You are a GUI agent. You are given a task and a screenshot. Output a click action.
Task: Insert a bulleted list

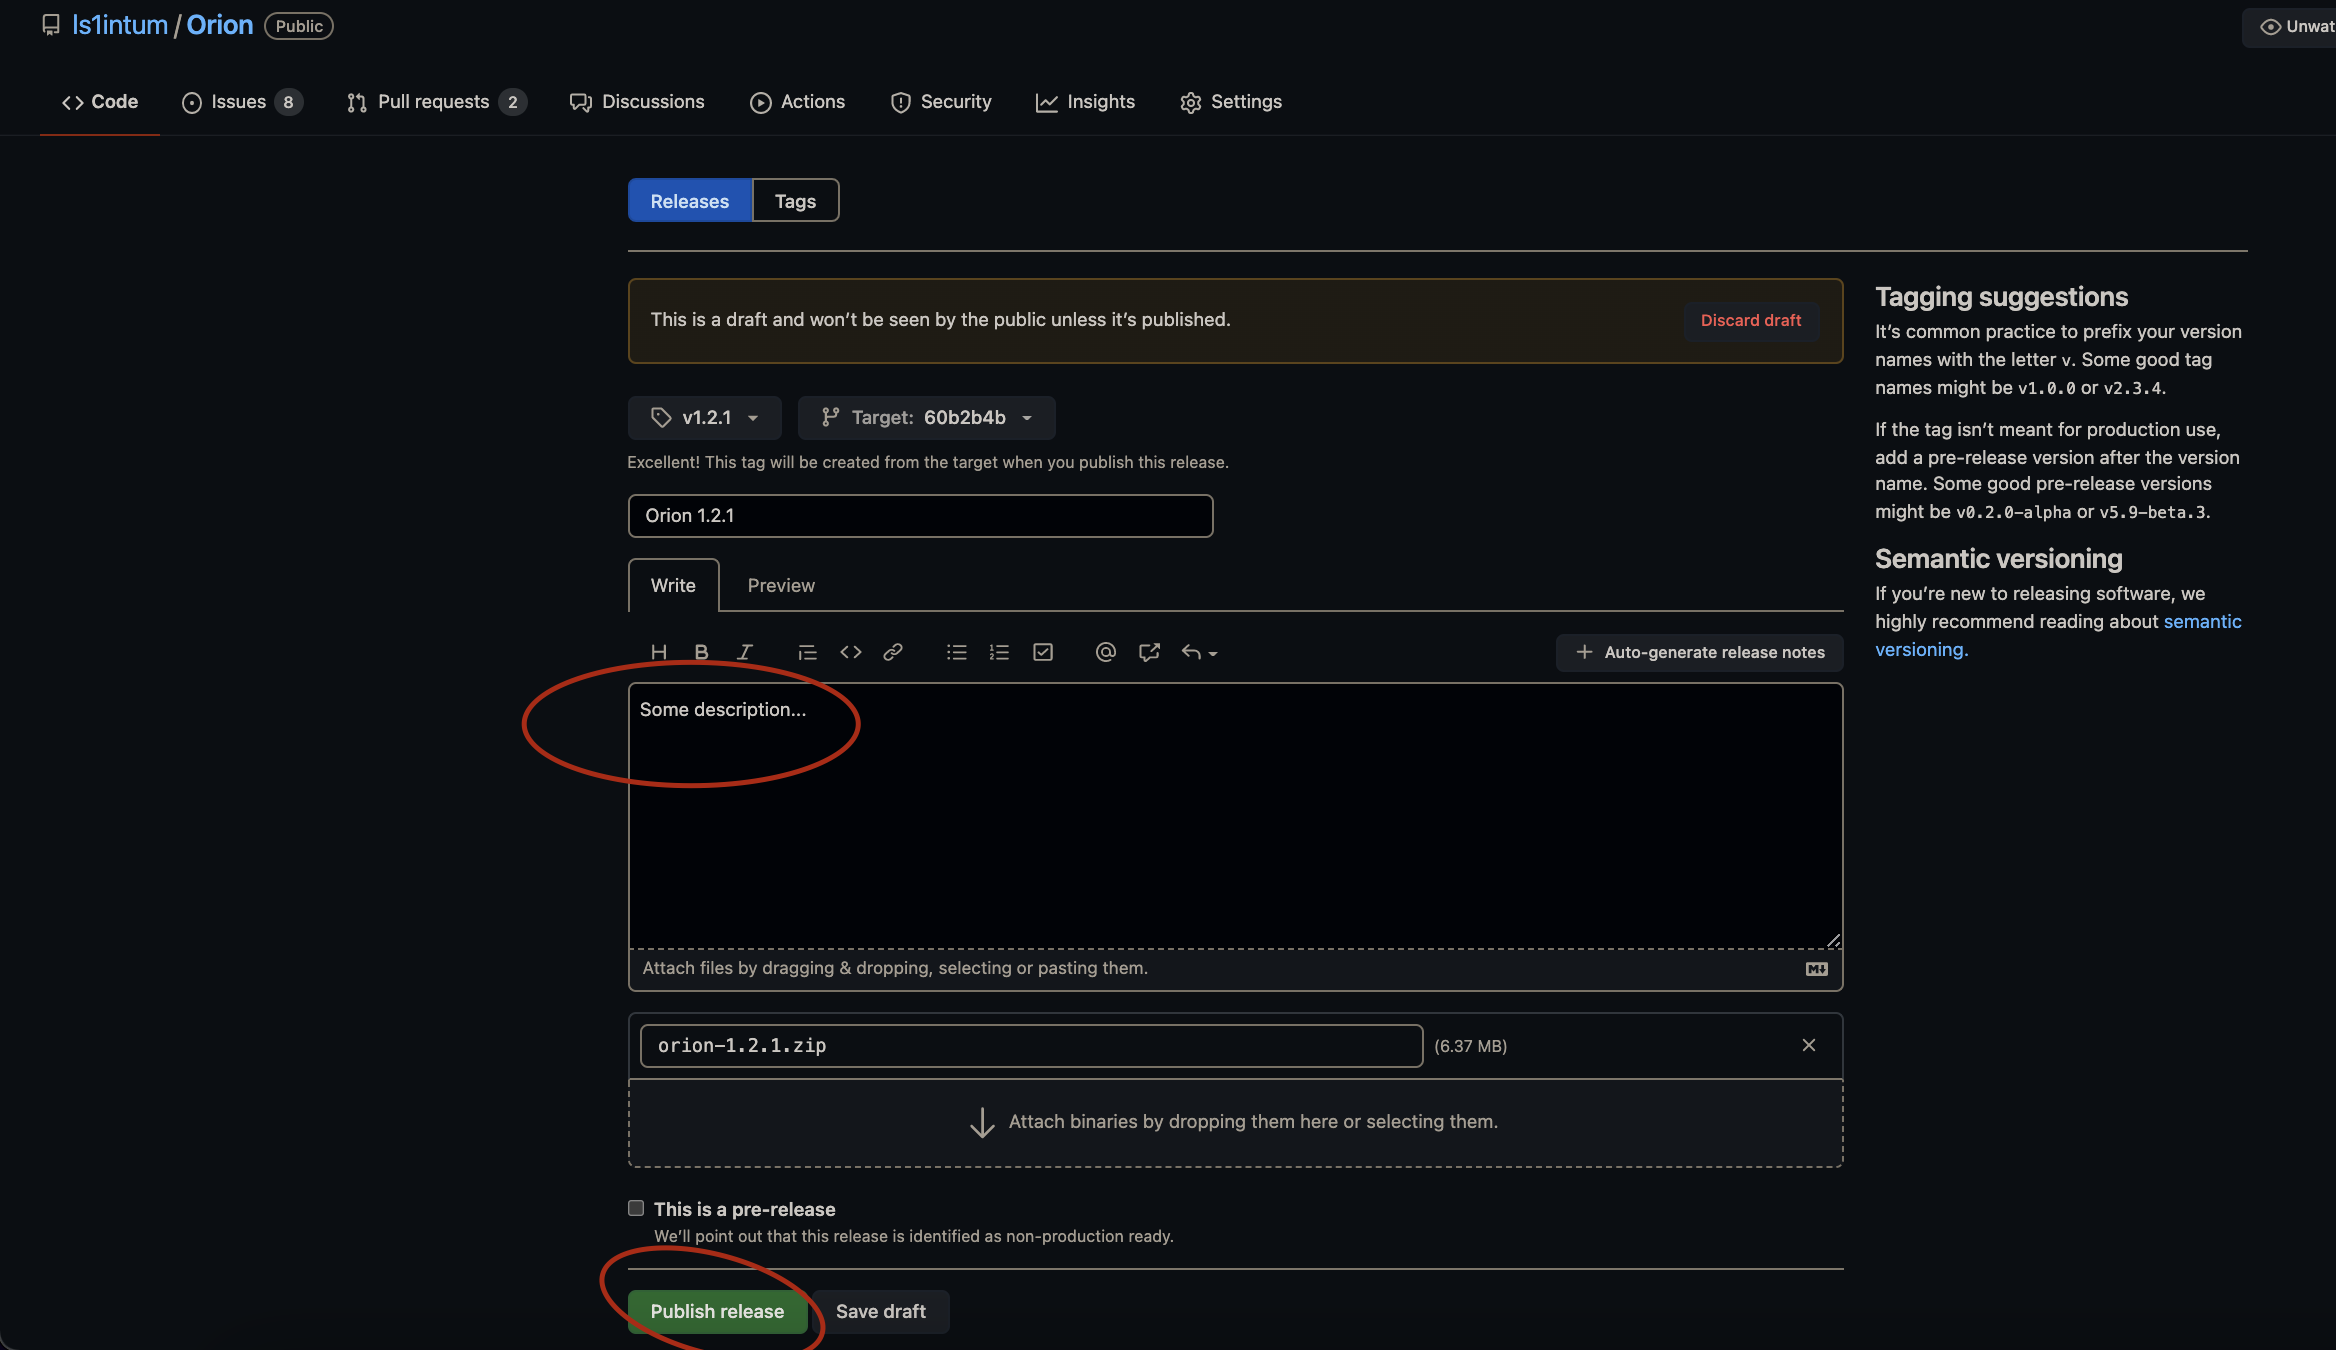tap(956, 652)
